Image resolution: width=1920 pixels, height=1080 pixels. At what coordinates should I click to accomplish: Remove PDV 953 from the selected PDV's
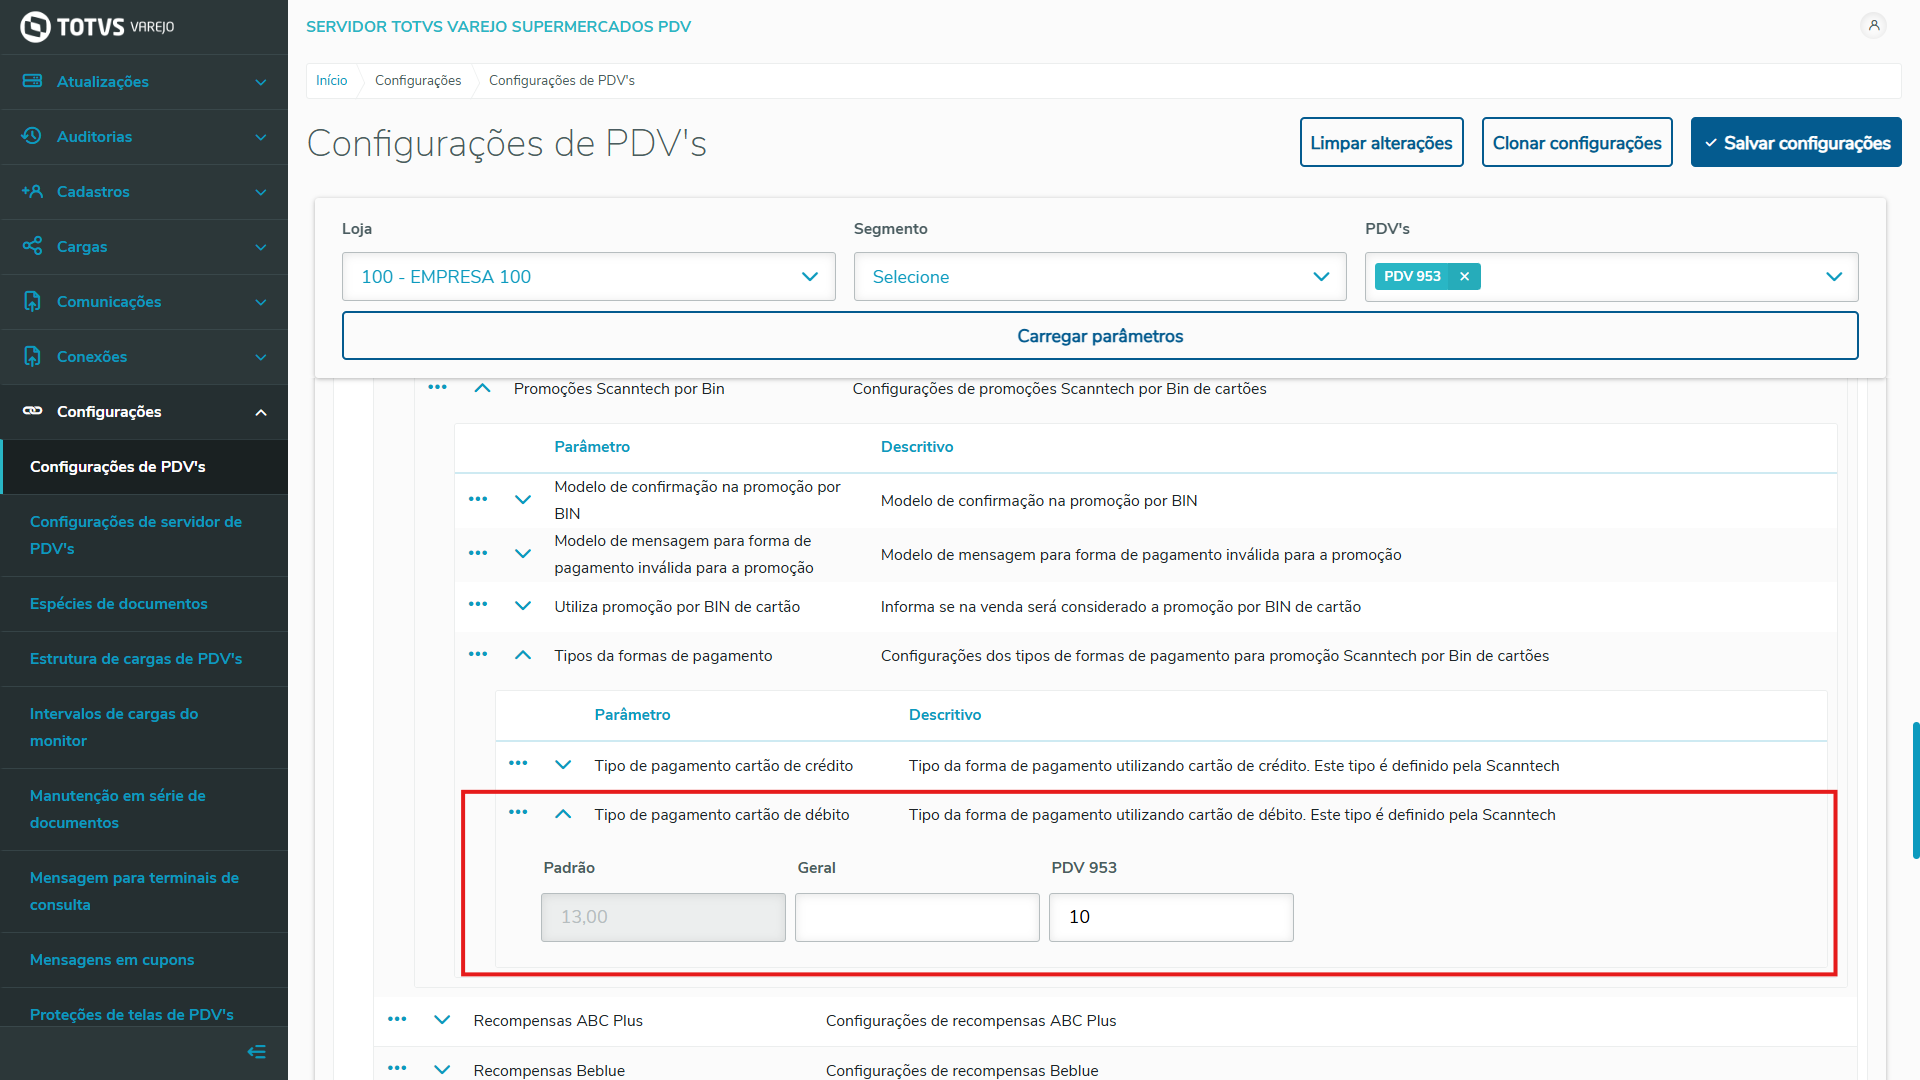coord(1464,276)
